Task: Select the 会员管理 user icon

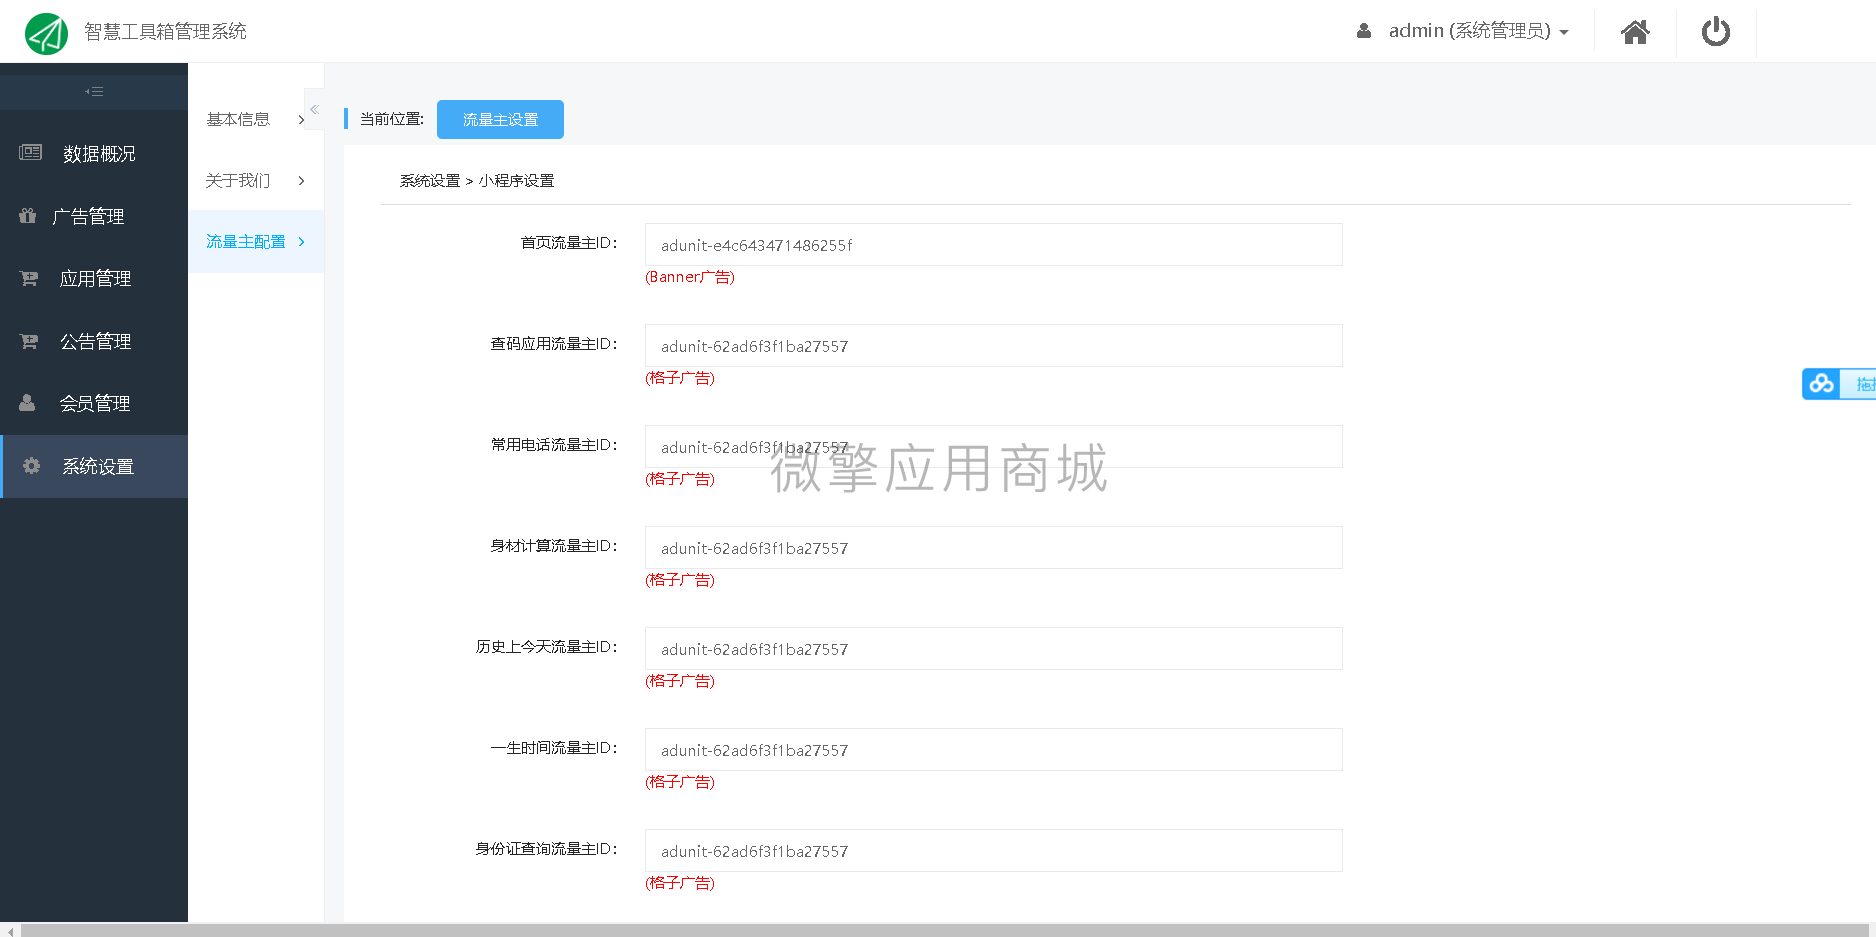Action: click(x=27, y=403)
